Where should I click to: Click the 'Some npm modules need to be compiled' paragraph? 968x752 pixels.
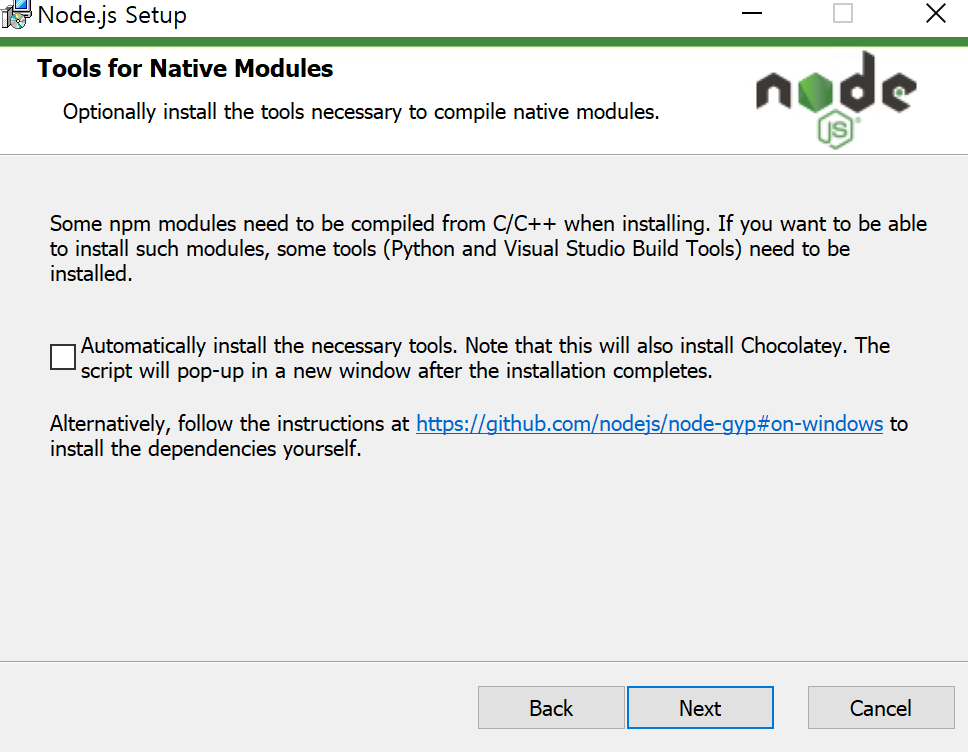pos(488,248)
